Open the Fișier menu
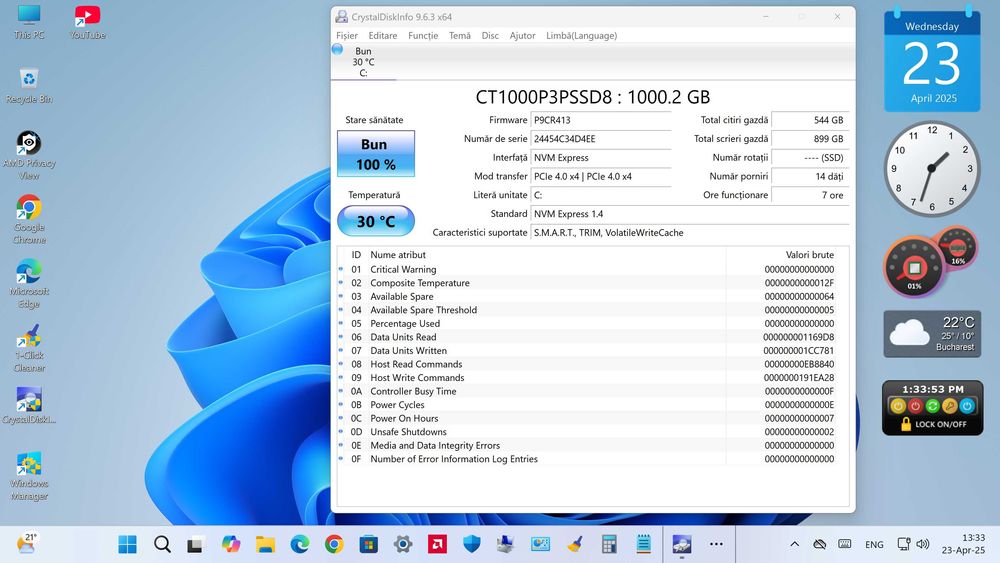This screenshot has height=563, width=1000. [x=346, y=35]
